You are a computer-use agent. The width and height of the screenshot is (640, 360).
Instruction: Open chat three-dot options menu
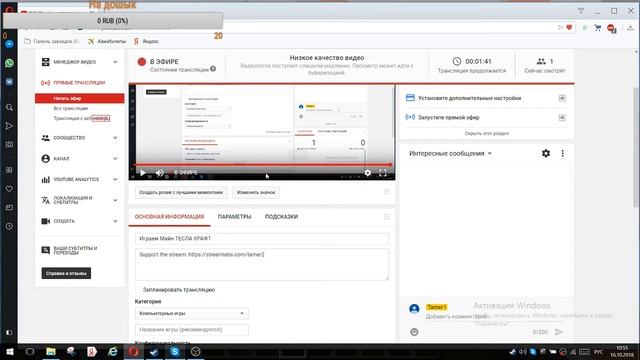(562, 153)
